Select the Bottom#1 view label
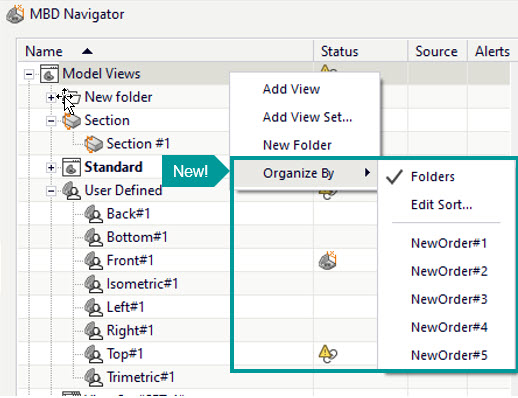Image resolution: width=518 pixels, height=398 pixels. click(x=137, y=237)
